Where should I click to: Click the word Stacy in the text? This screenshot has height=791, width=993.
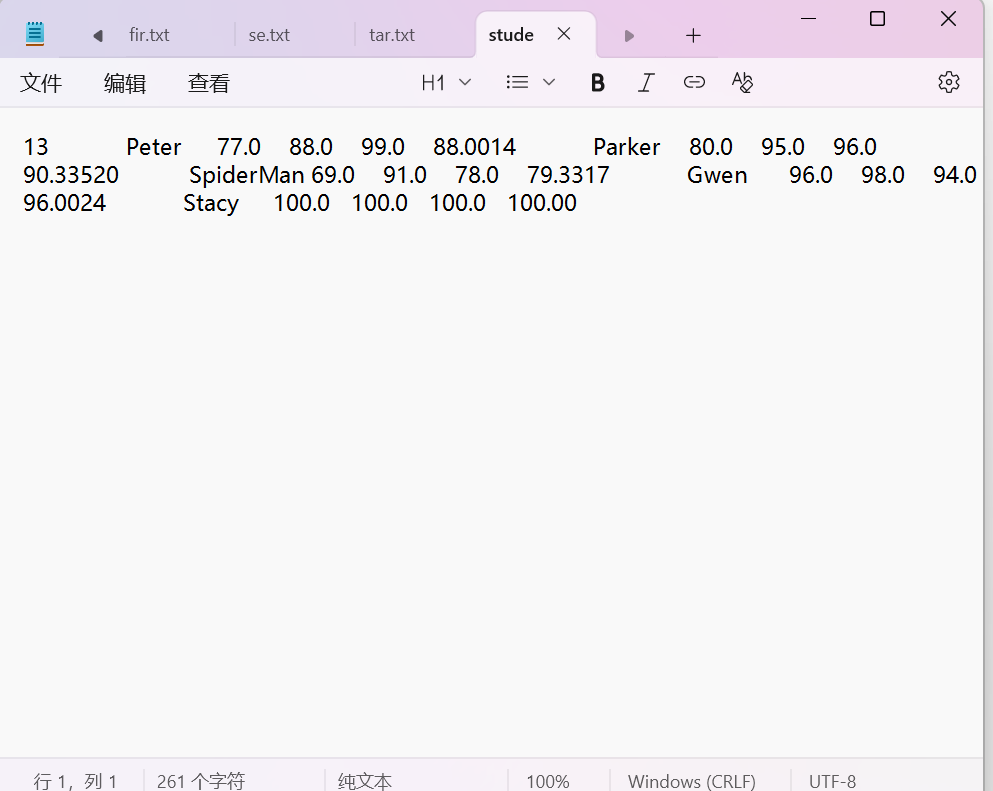click(x=211, y=203)
